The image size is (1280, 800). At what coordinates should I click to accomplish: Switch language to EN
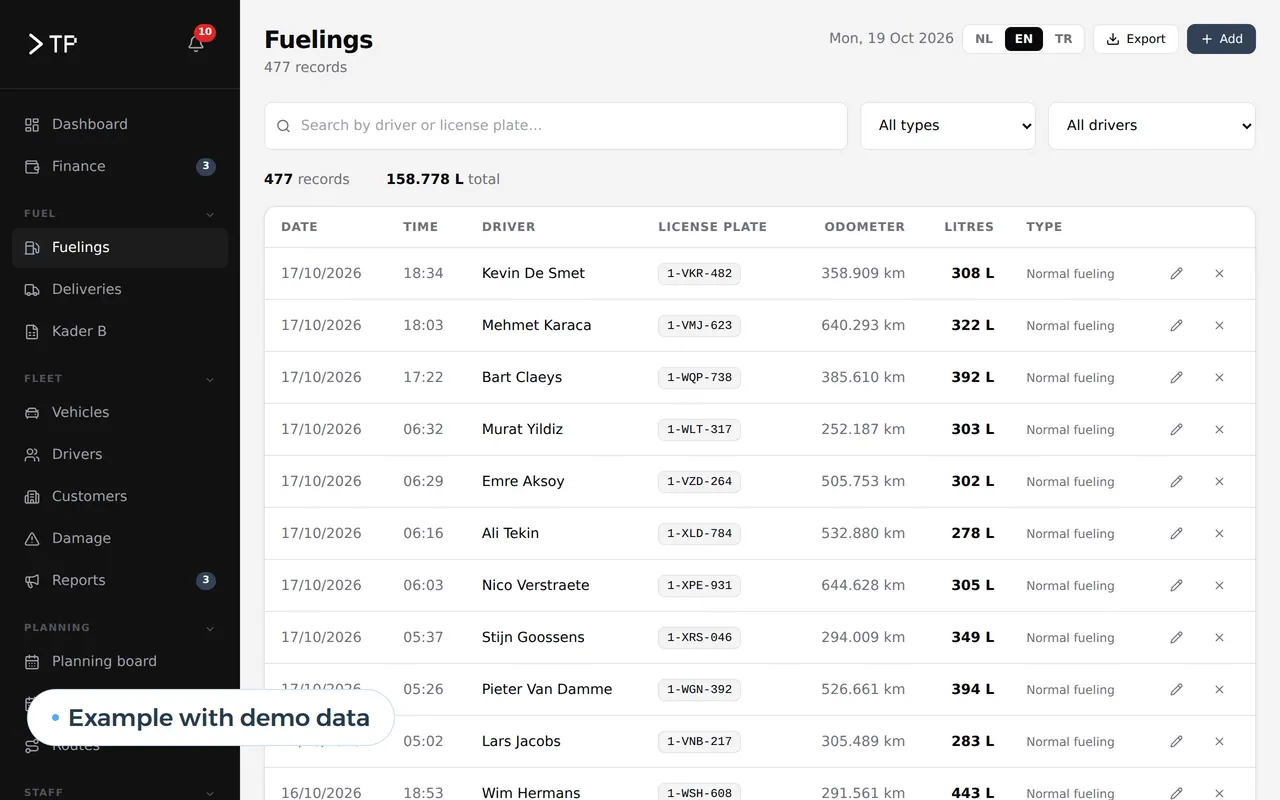[x=1024, y=39]
